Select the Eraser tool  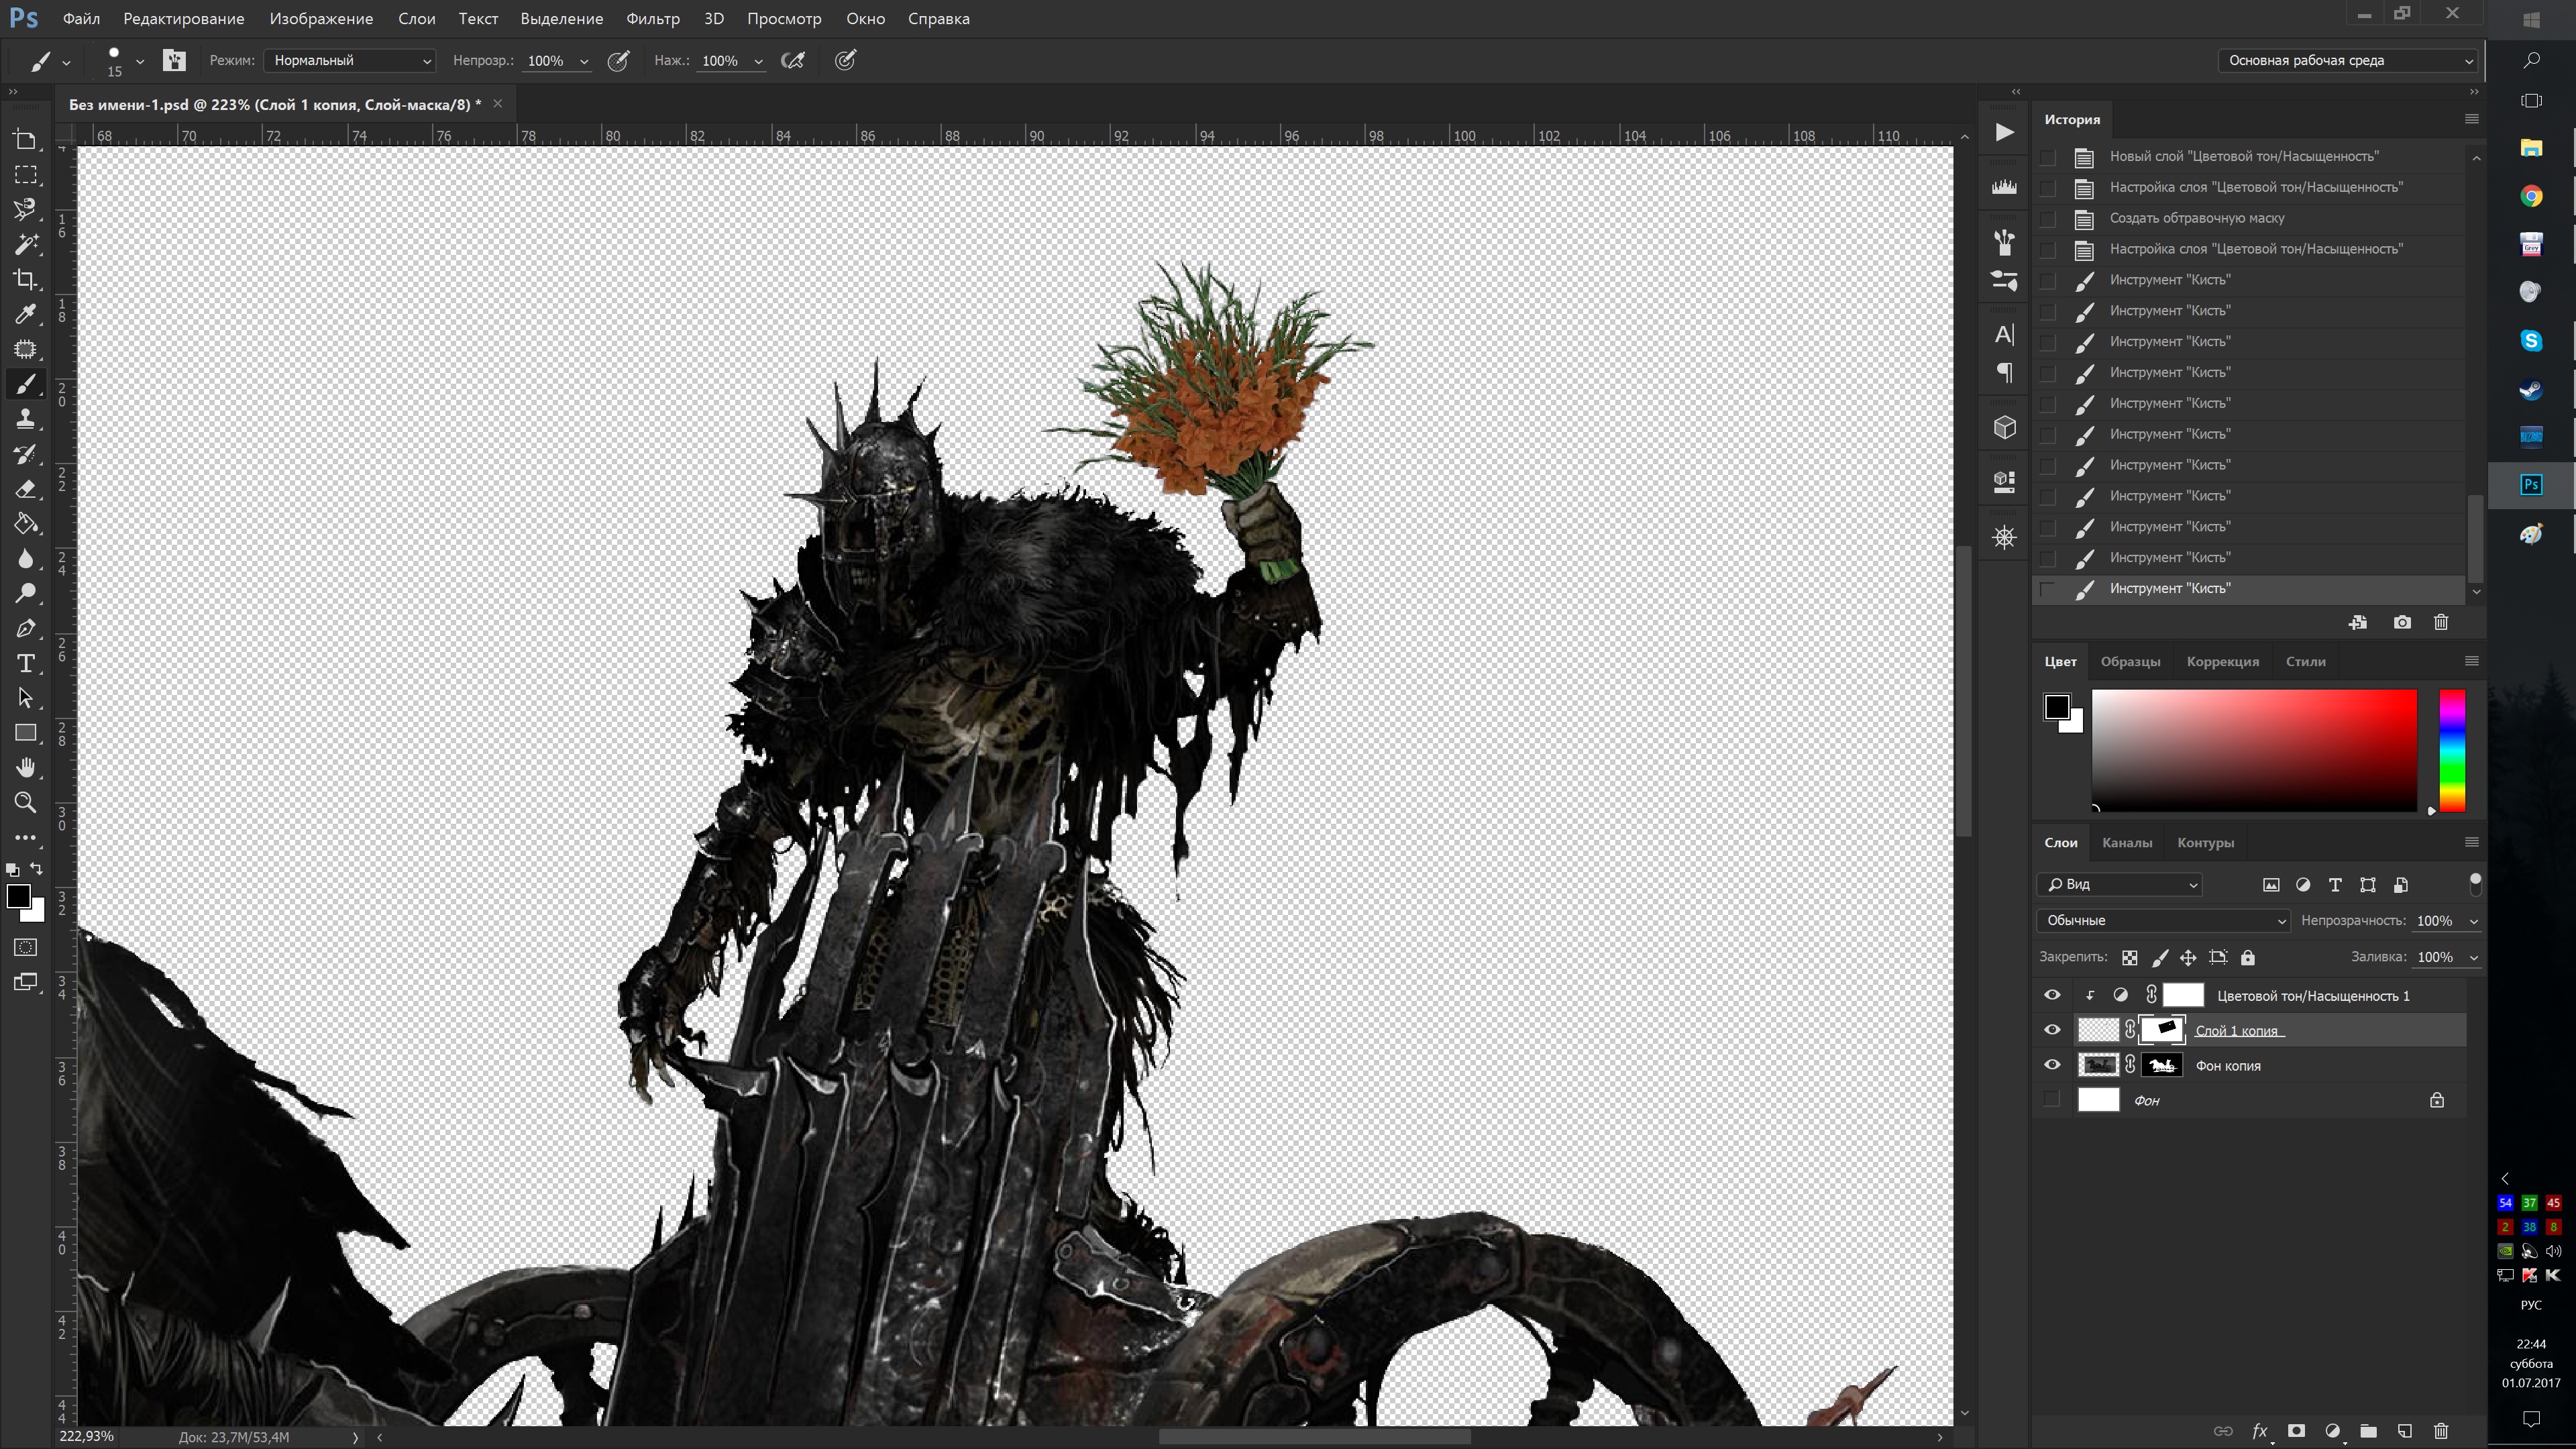click(x=26, y=489)
